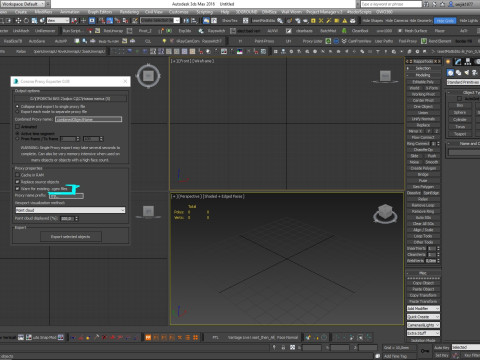The height and width of the screenshot is (360, 480).
Task: Toggle Warn for existing .cgeo files checkbox
Action: tap(18, 189)
